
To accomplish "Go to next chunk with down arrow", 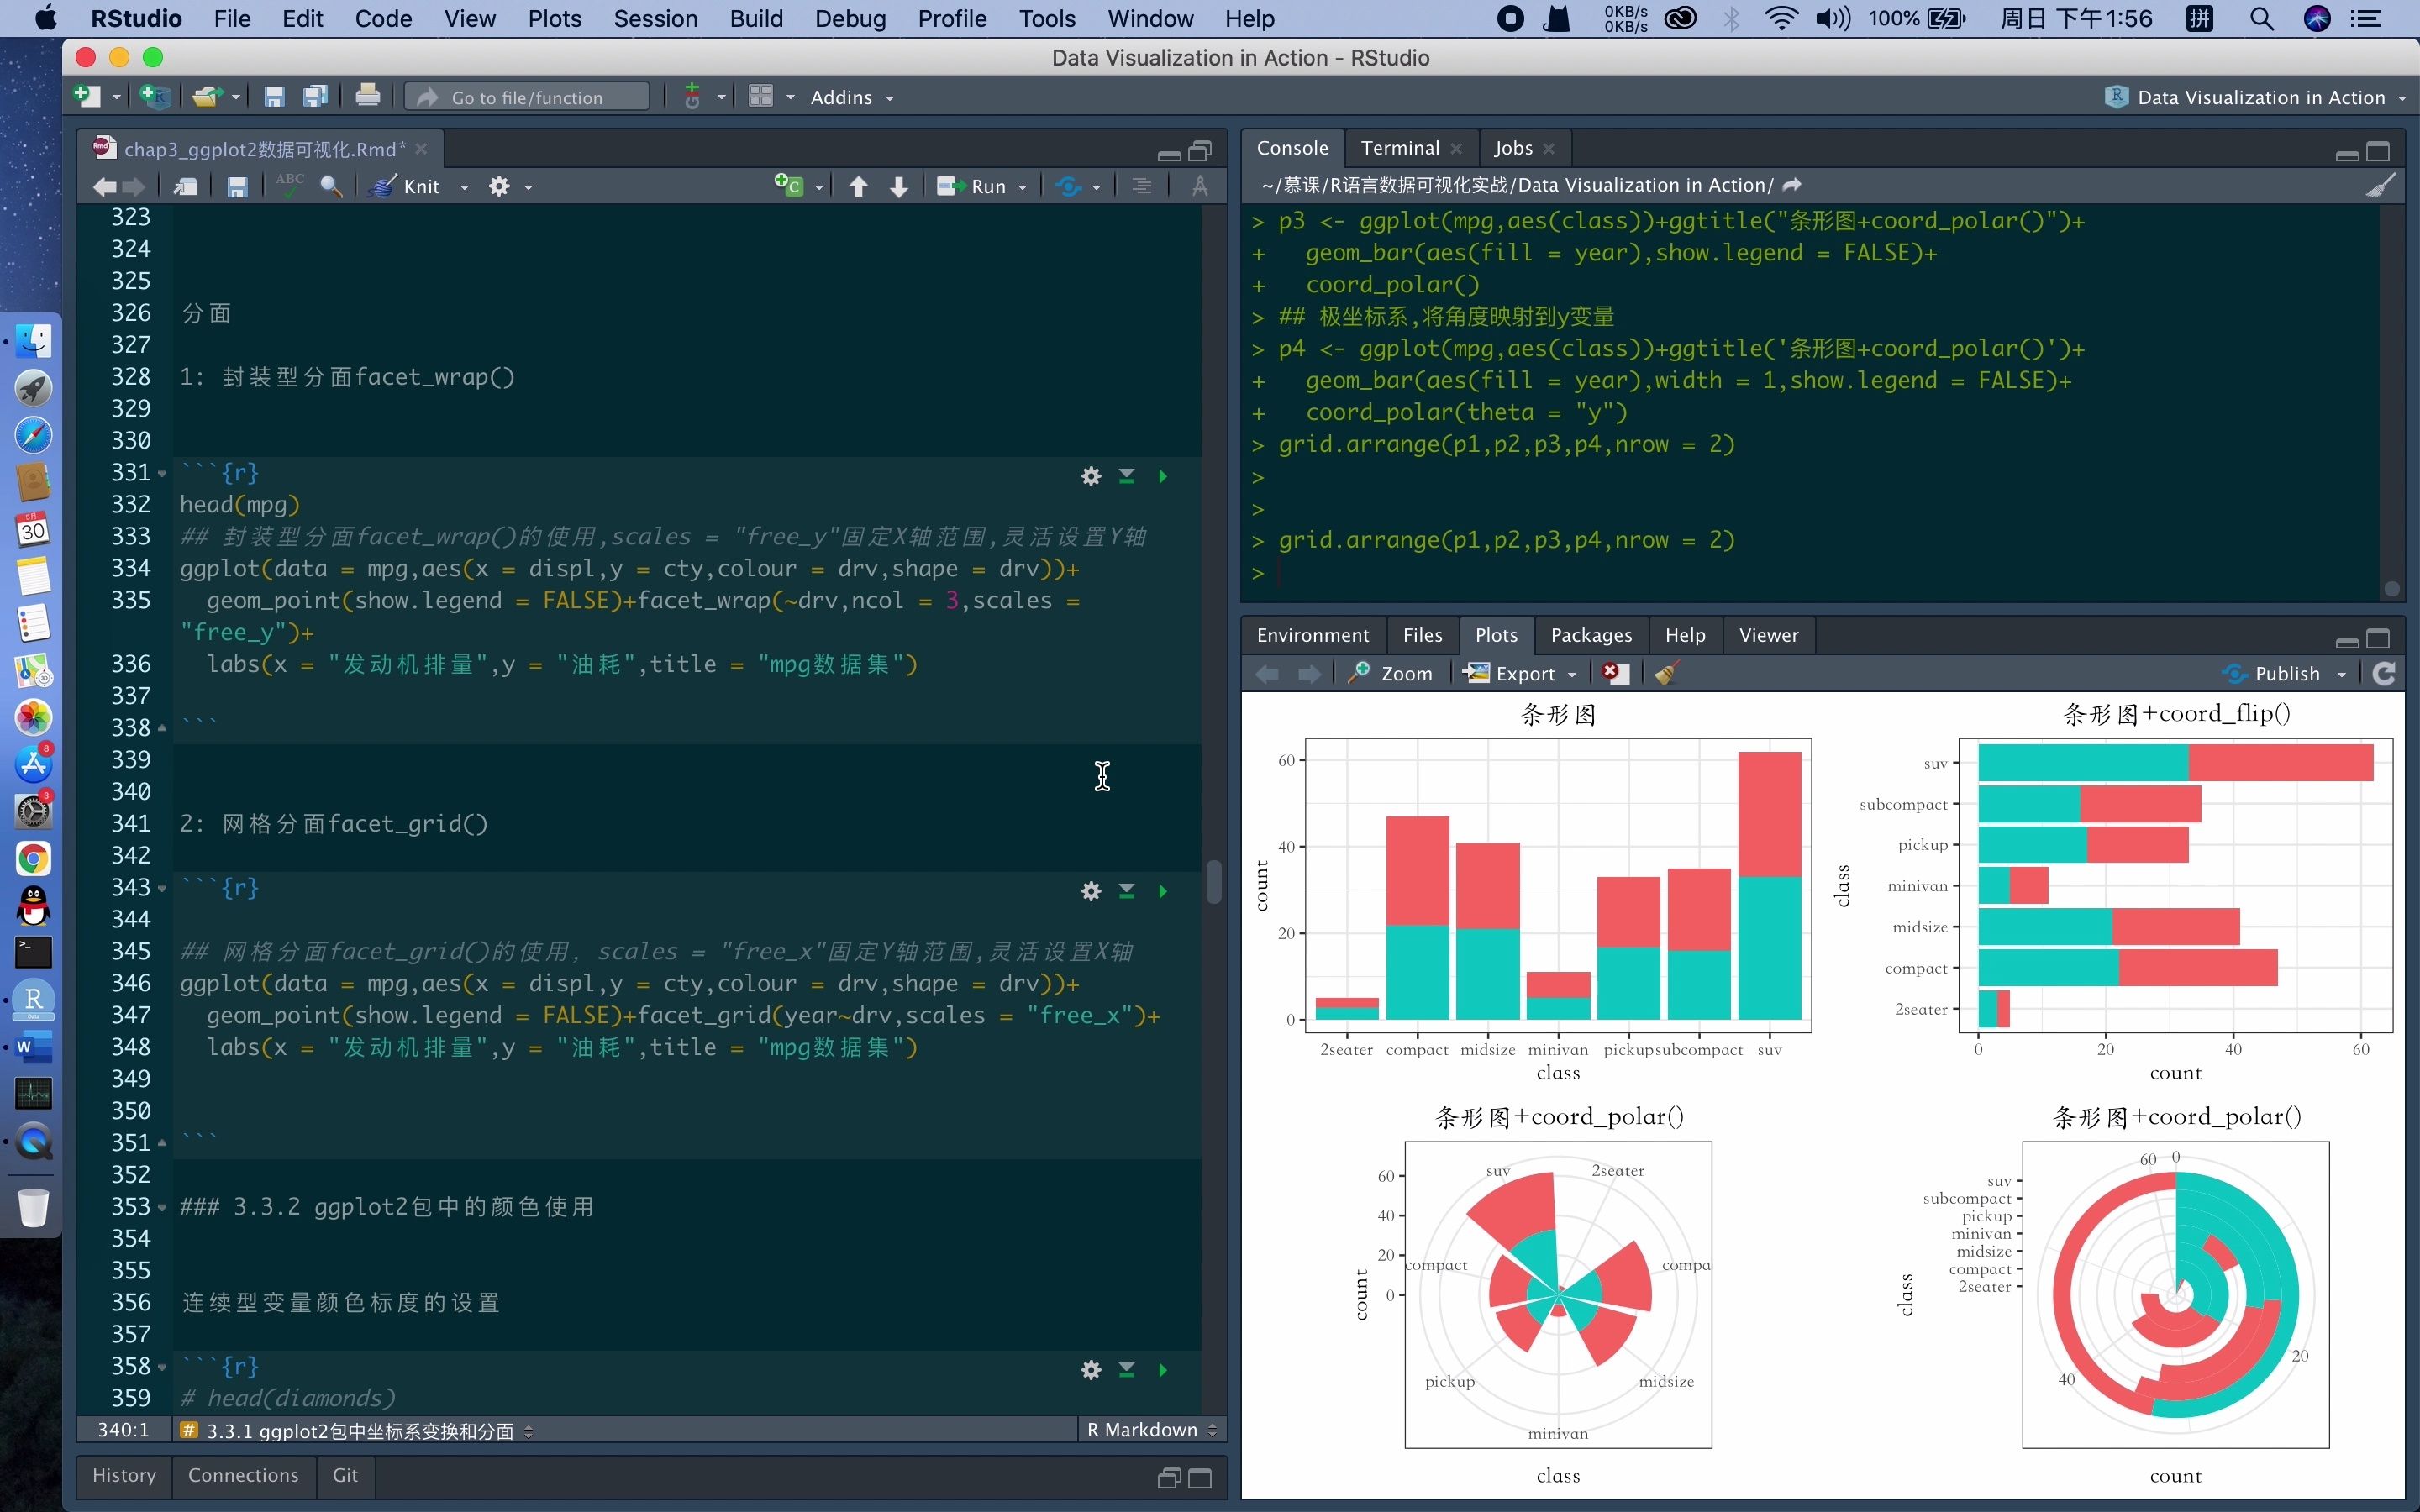I will (899, 186).
